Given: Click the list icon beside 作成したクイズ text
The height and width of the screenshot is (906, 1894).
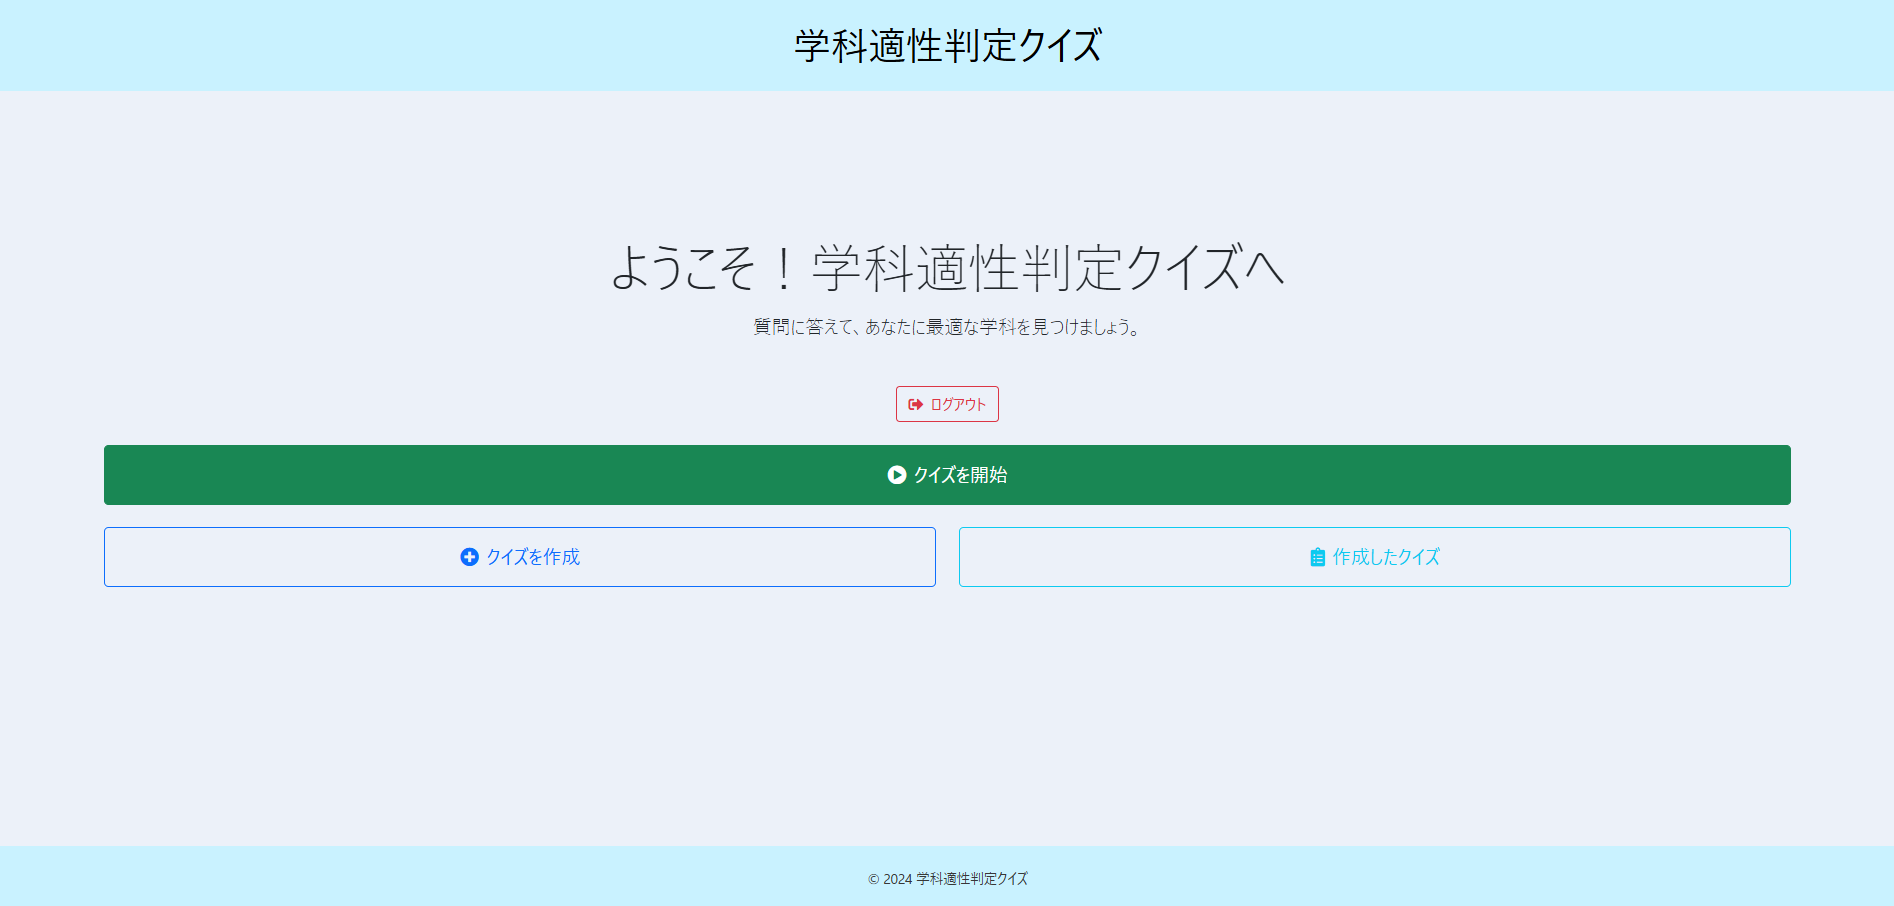Looking at the screenshot, I should point(1317,557).
